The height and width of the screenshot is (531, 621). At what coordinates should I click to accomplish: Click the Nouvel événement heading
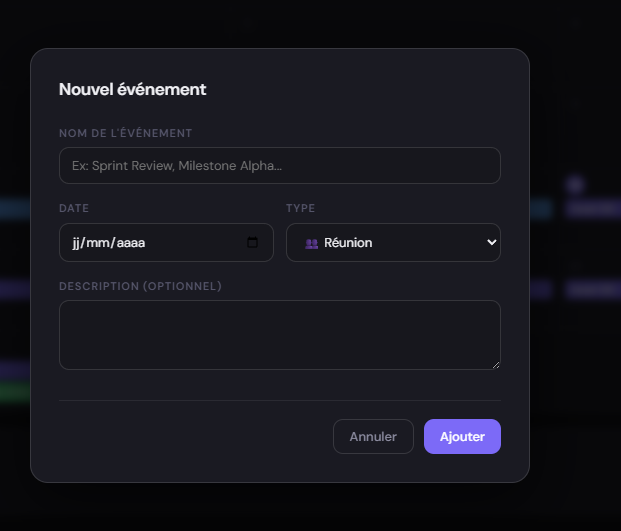pos(132,89)
